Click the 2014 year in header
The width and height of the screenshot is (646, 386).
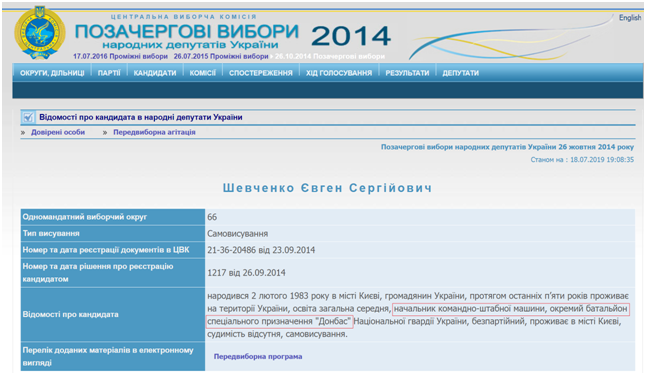point(351,36)
